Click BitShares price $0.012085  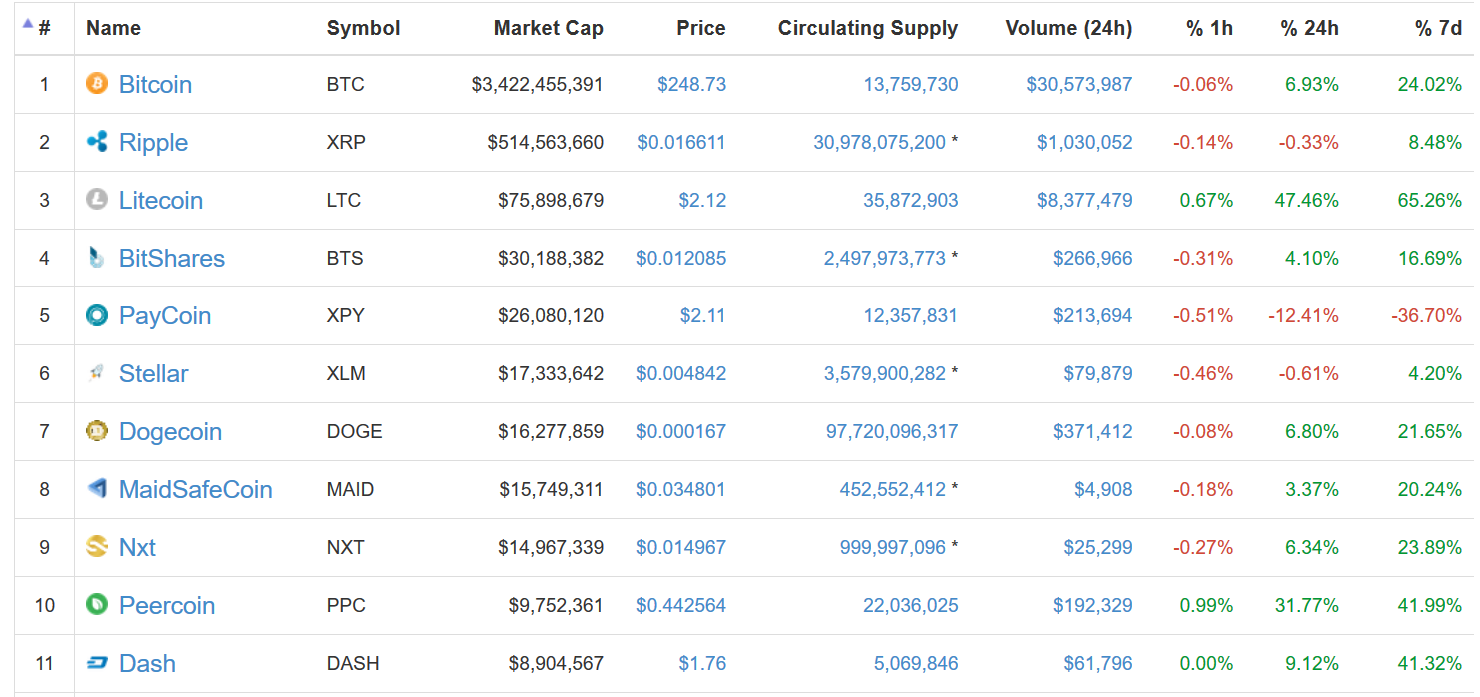pyautogui.click(x=681, y=258)
